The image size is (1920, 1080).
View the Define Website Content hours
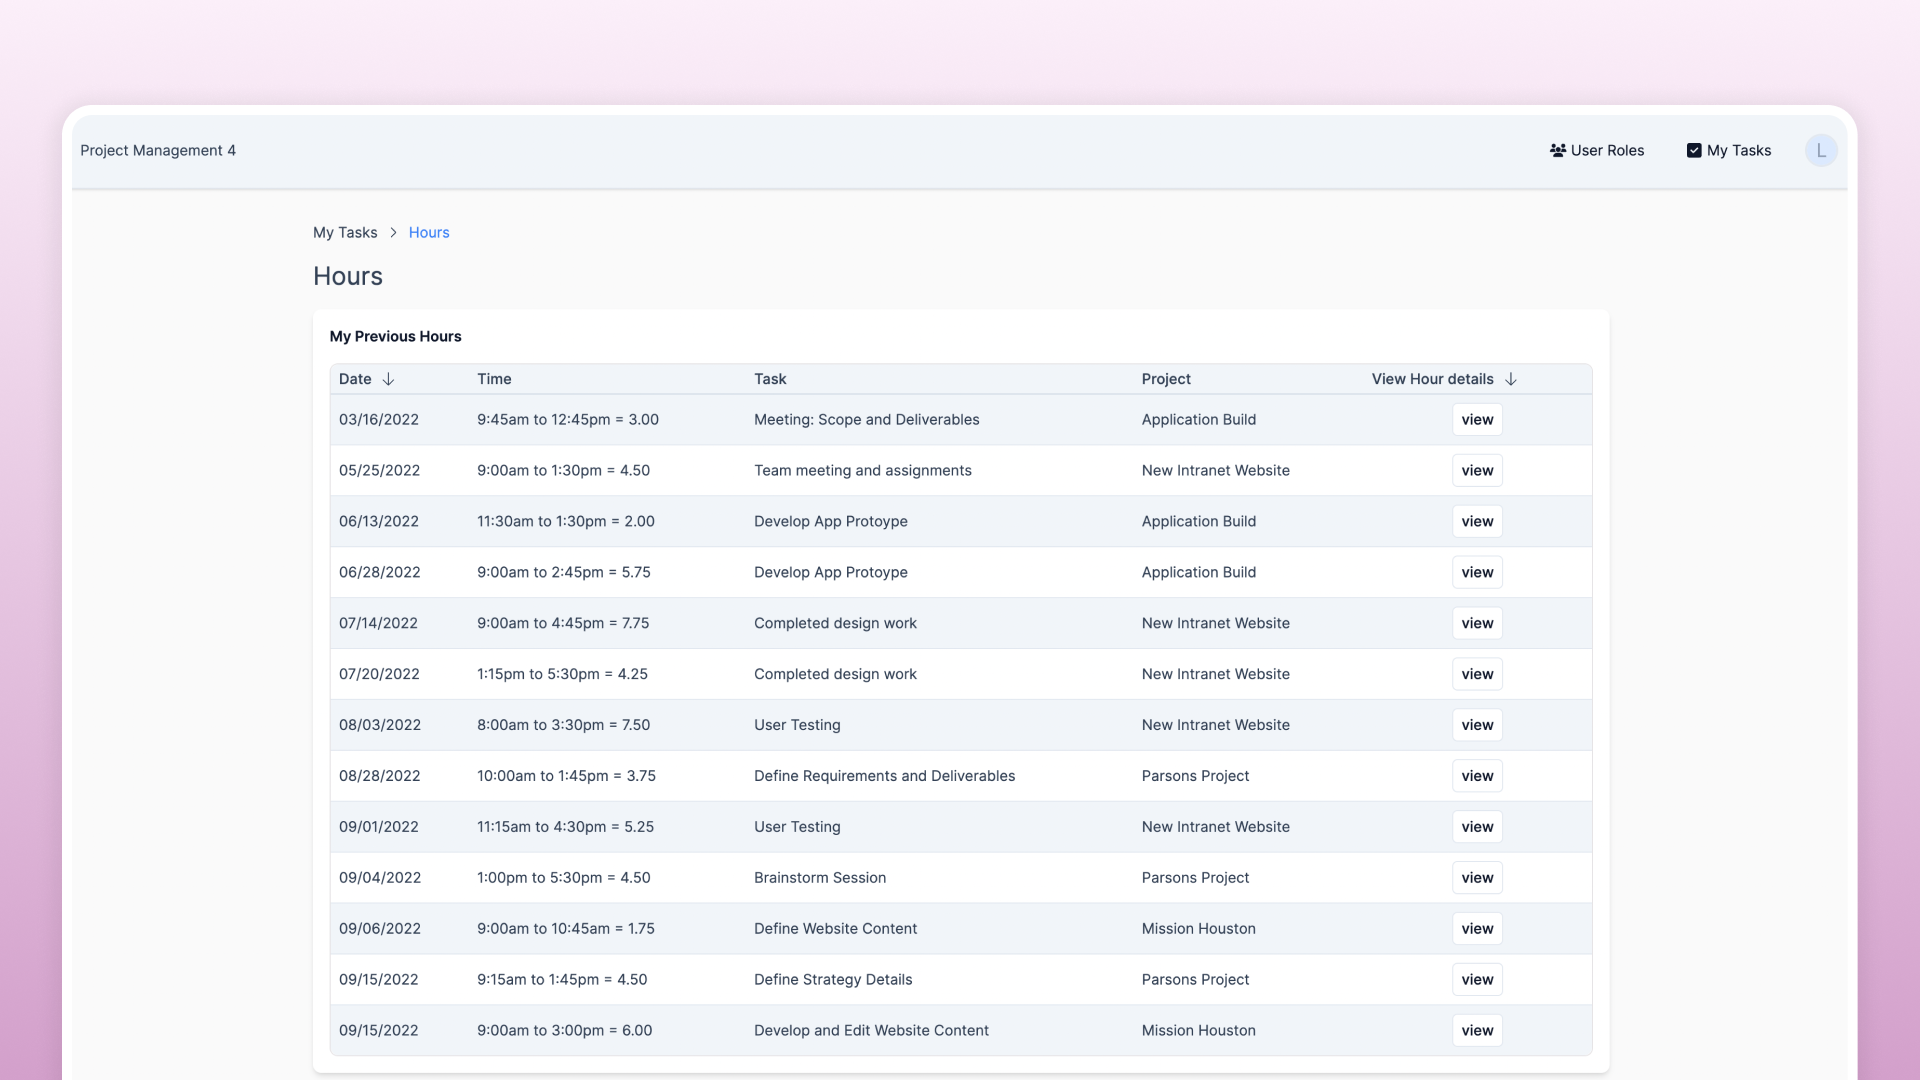[1476, 929]
